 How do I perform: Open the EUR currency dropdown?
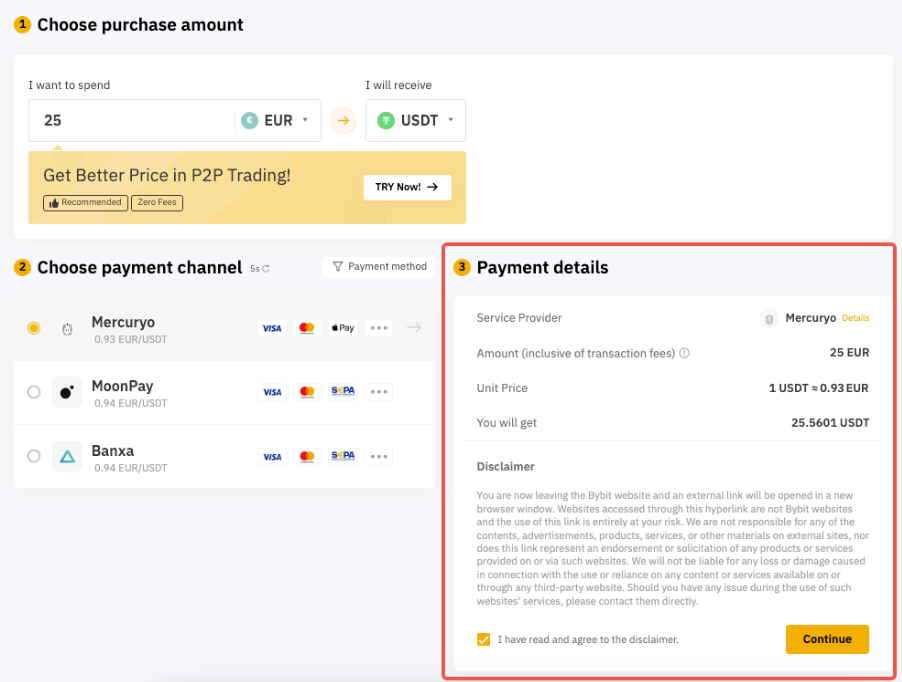pos(279,121)
